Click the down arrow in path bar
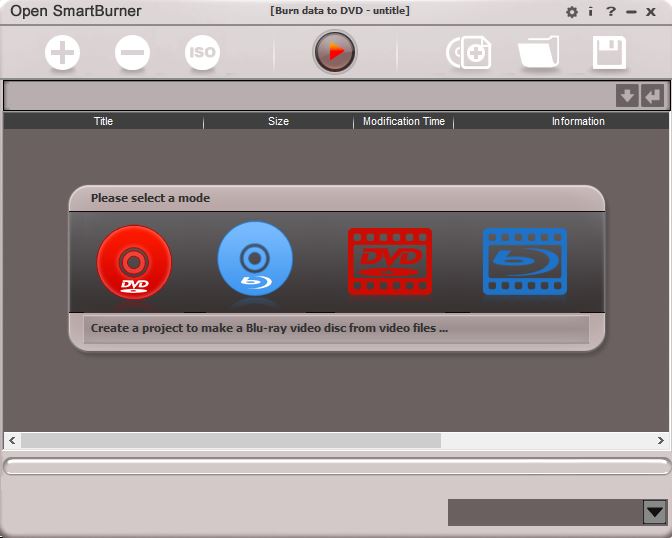 [x=627, y=96]
